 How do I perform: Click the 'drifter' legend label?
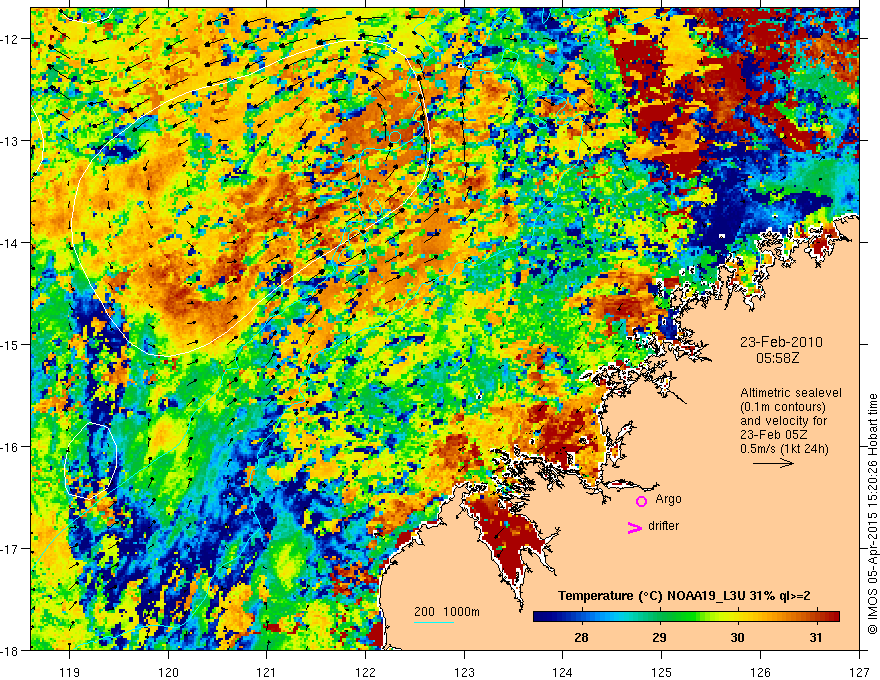663,526
